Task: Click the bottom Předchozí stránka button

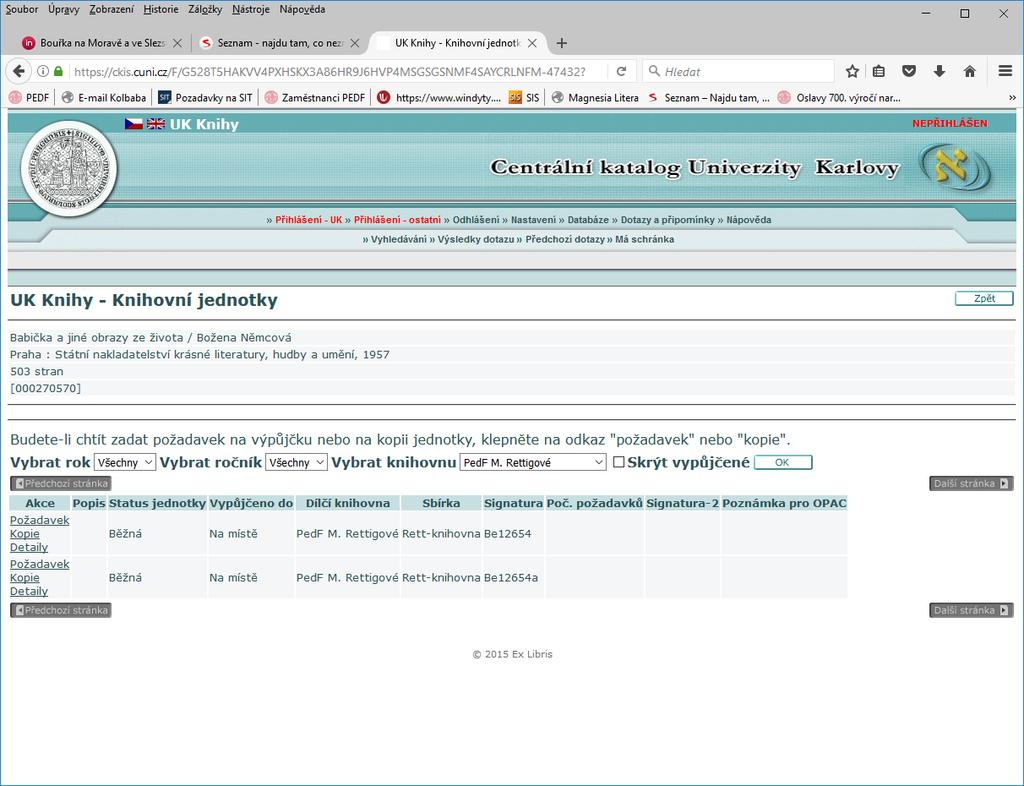Action: click(61, 610)
